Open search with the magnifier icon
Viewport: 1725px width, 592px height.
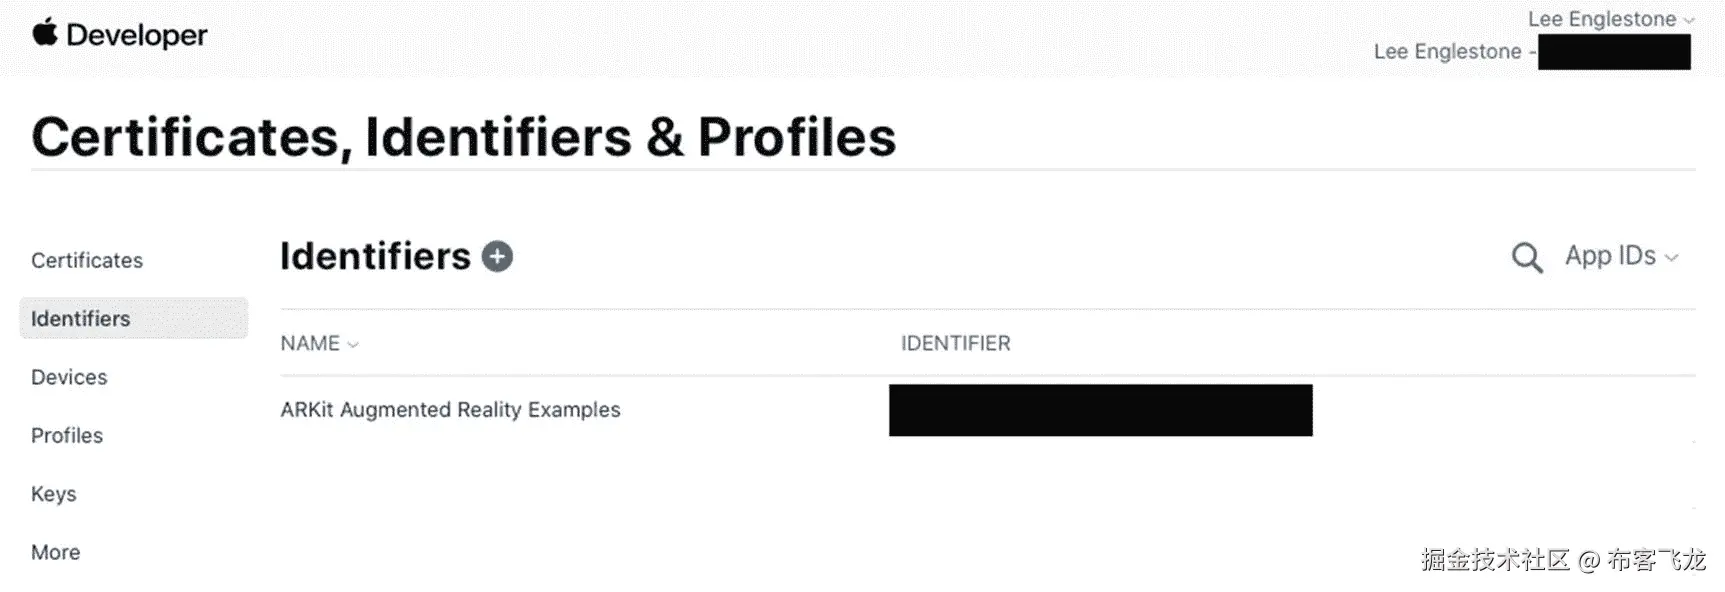[1527, 258]
